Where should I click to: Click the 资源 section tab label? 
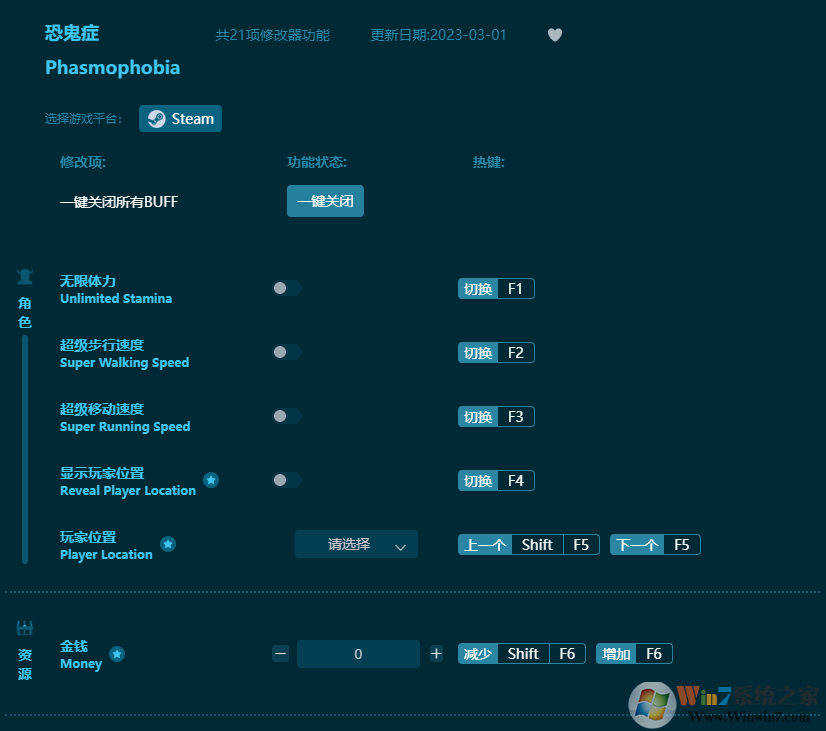(25, 664)
